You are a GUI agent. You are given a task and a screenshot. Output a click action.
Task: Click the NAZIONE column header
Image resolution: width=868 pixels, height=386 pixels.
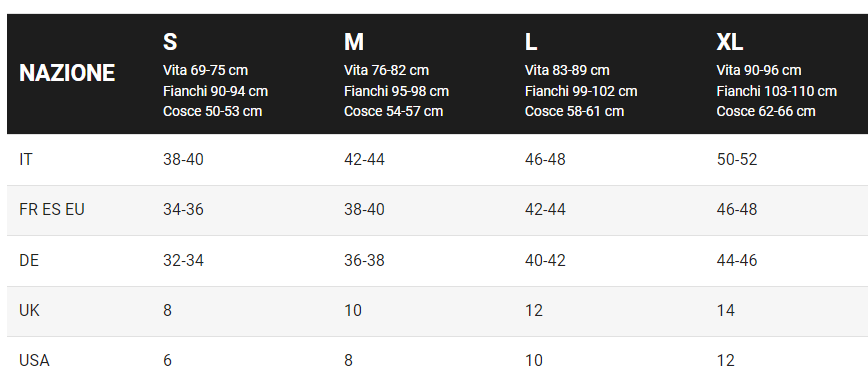(x=67, y=73)
